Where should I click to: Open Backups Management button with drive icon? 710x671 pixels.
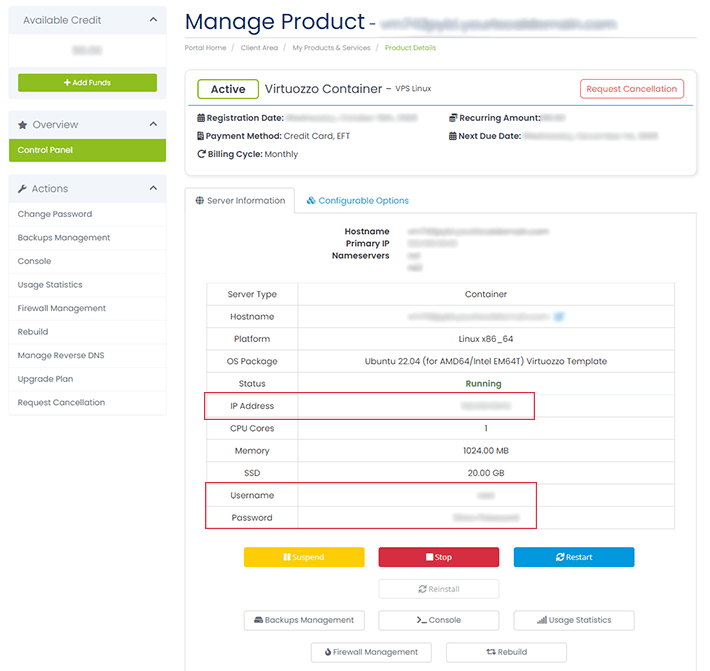click(x=304, y=620)
